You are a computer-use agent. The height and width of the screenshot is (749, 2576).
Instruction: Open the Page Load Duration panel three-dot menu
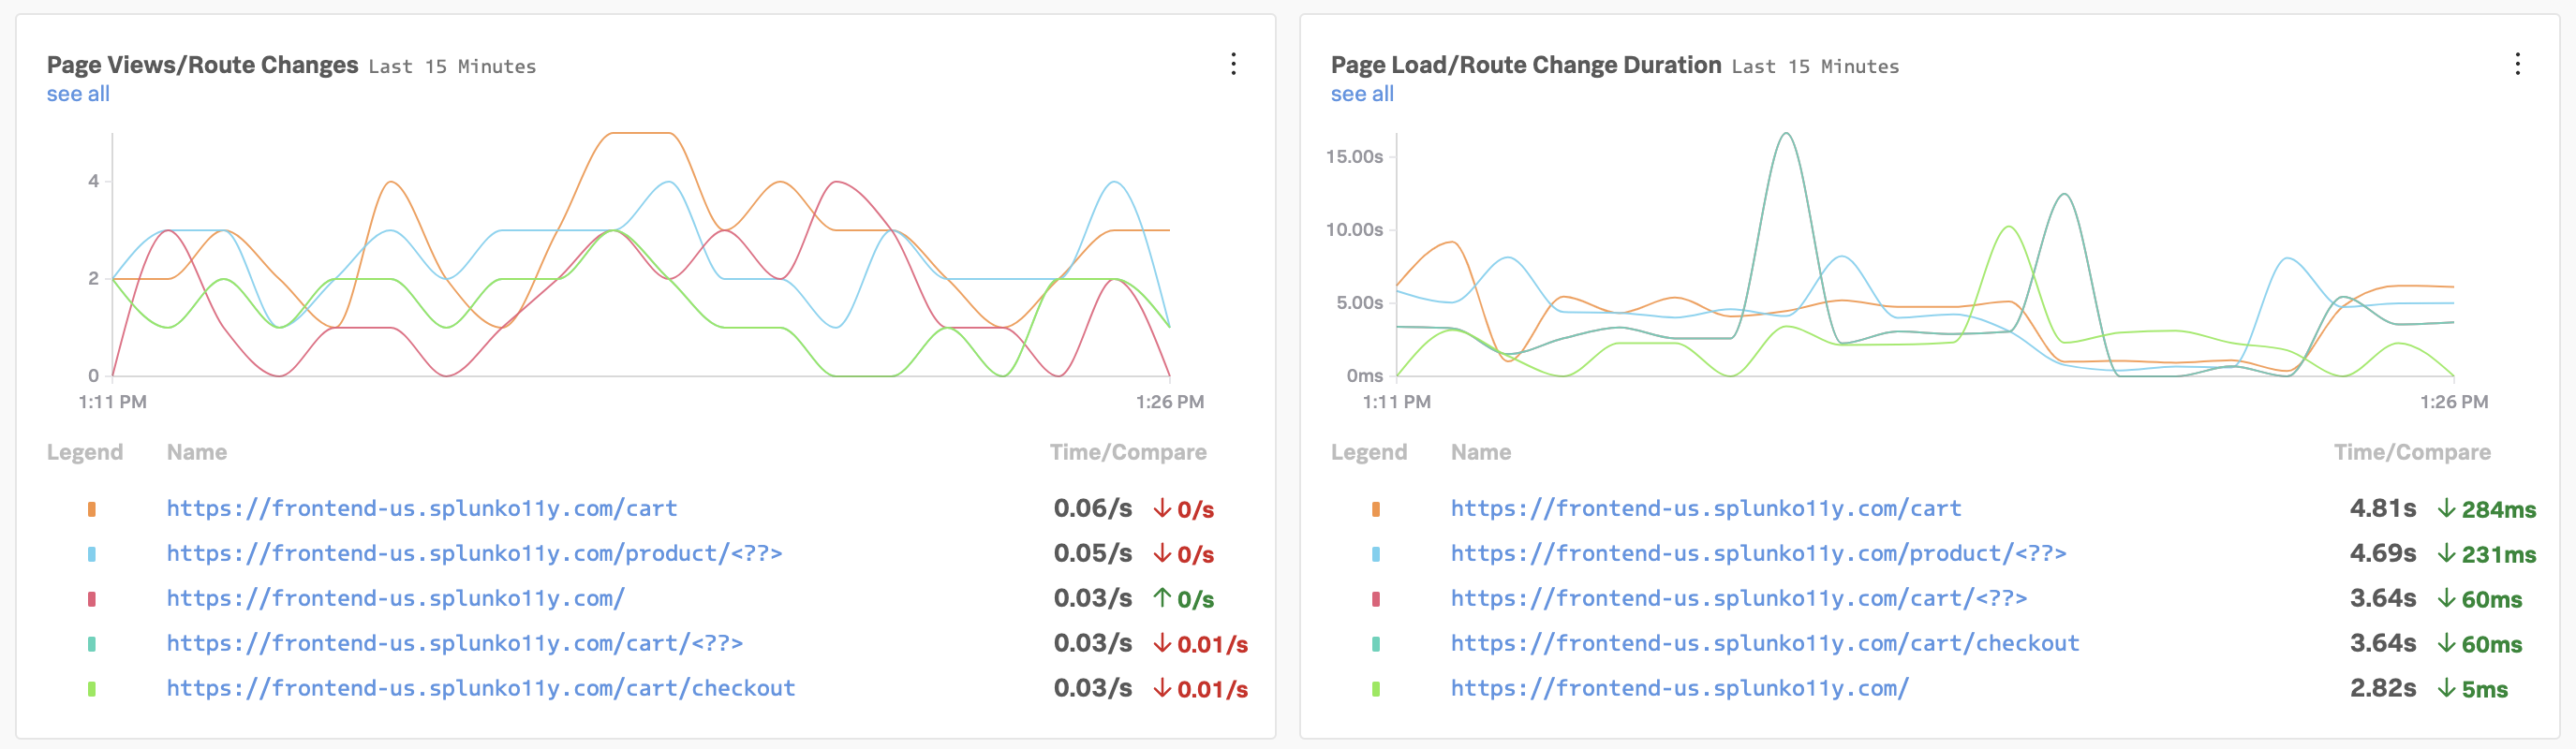pyautogui.click(x=2517, y=64)
